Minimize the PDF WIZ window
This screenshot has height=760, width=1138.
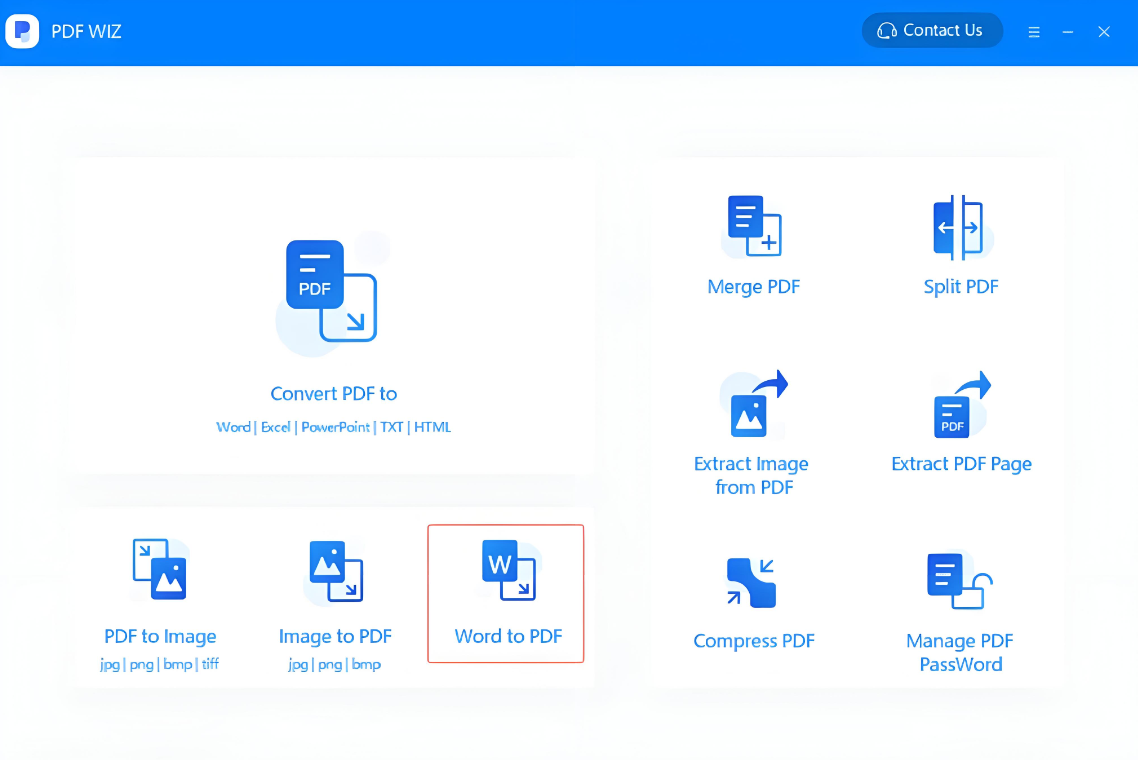(1068, 32)
